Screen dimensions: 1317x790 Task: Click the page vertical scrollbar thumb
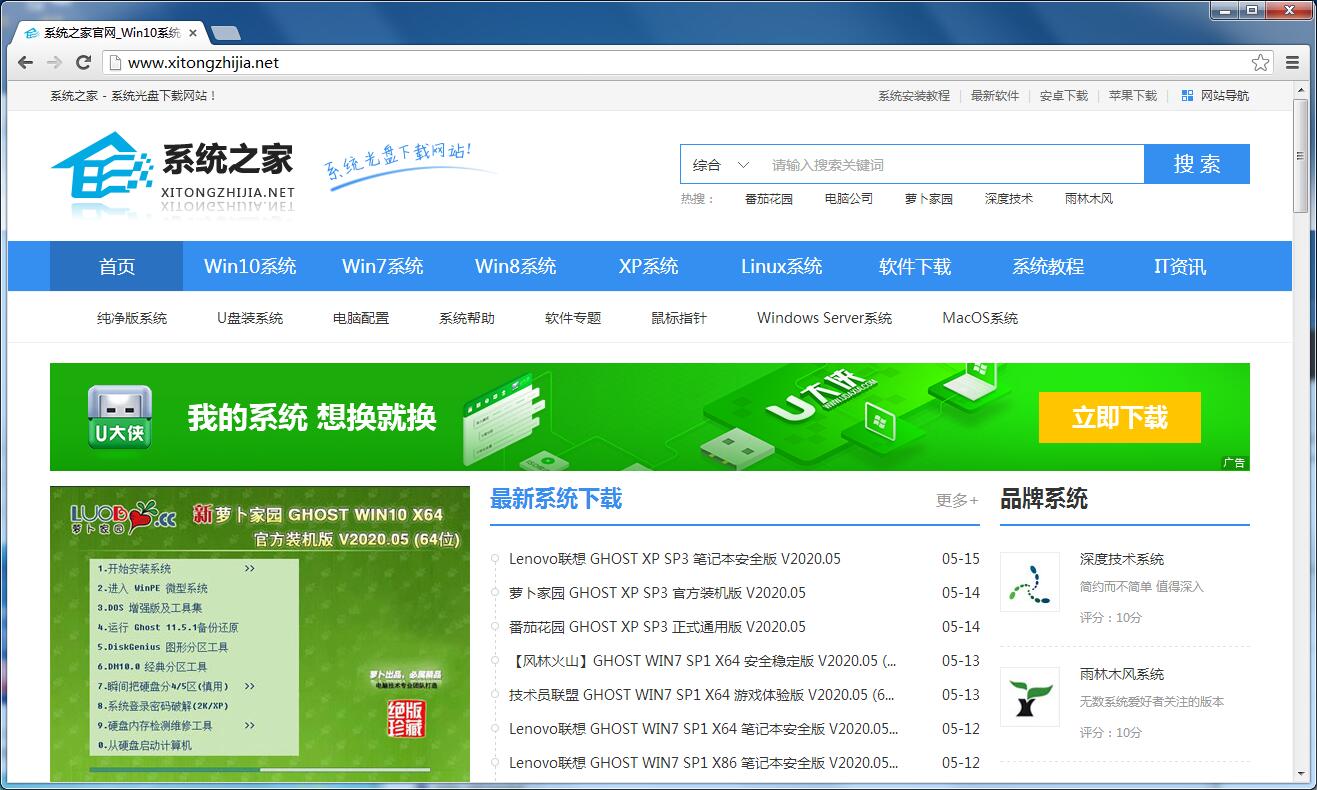coord(1300,155)
